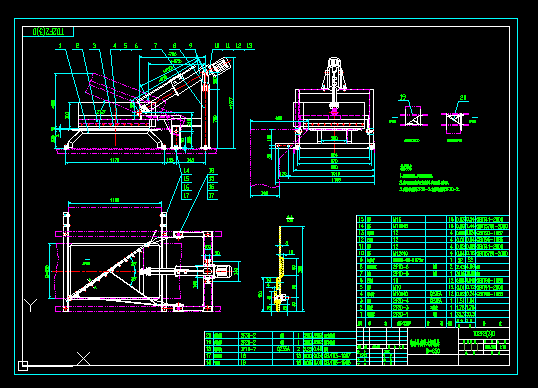Select the inclined motor in side view

coord(220,65)
